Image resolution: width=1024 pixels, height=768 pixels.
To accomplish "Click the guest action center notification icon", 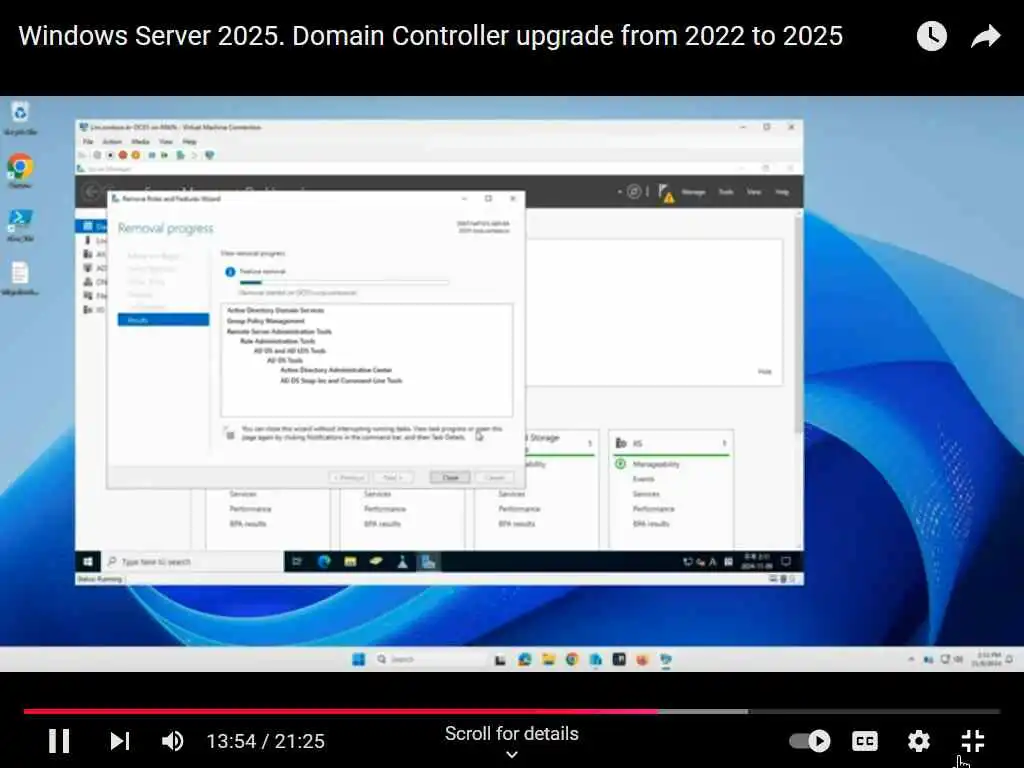I will (x=786, y=562).
